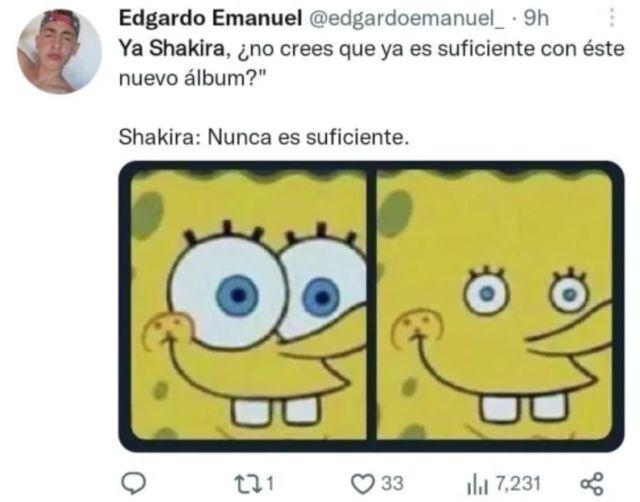Click the like count of 33

(393, 484)
